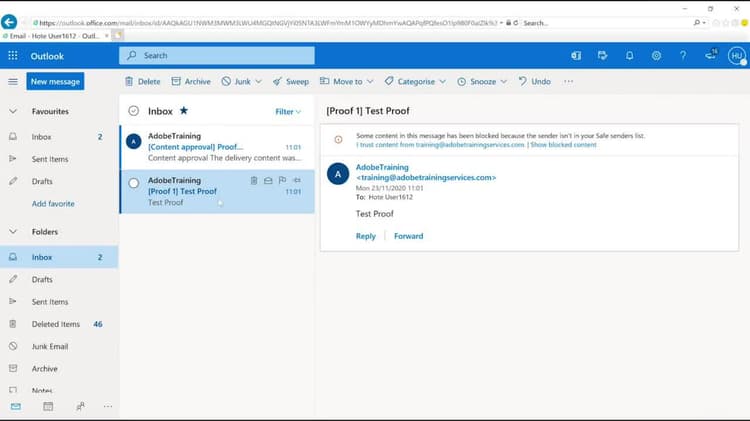This screenshot has width=750, height=421.
Task: Flag the Test Proof message
Action: [x=282, y=180]
